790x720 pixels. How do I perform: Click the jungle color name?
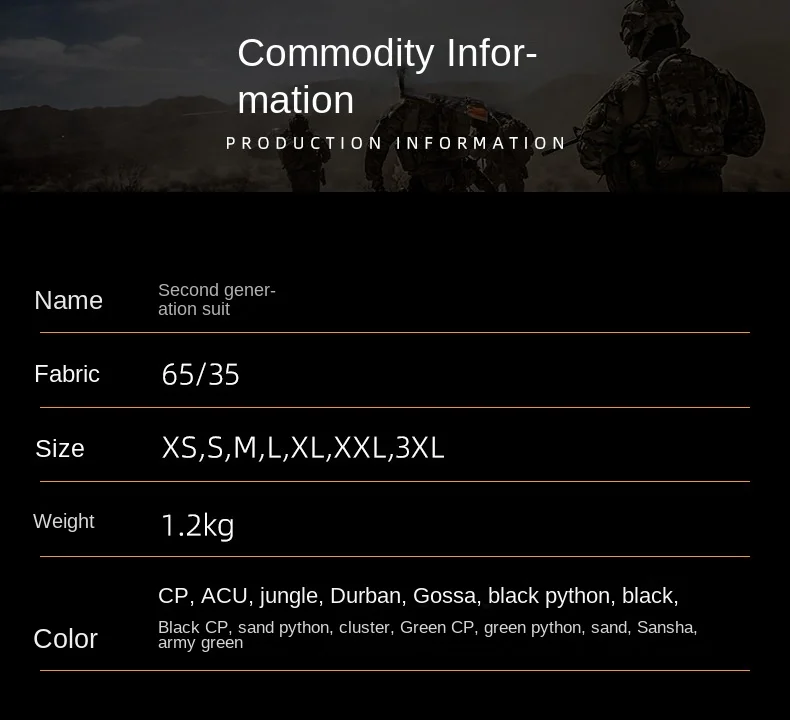[288, 596]
